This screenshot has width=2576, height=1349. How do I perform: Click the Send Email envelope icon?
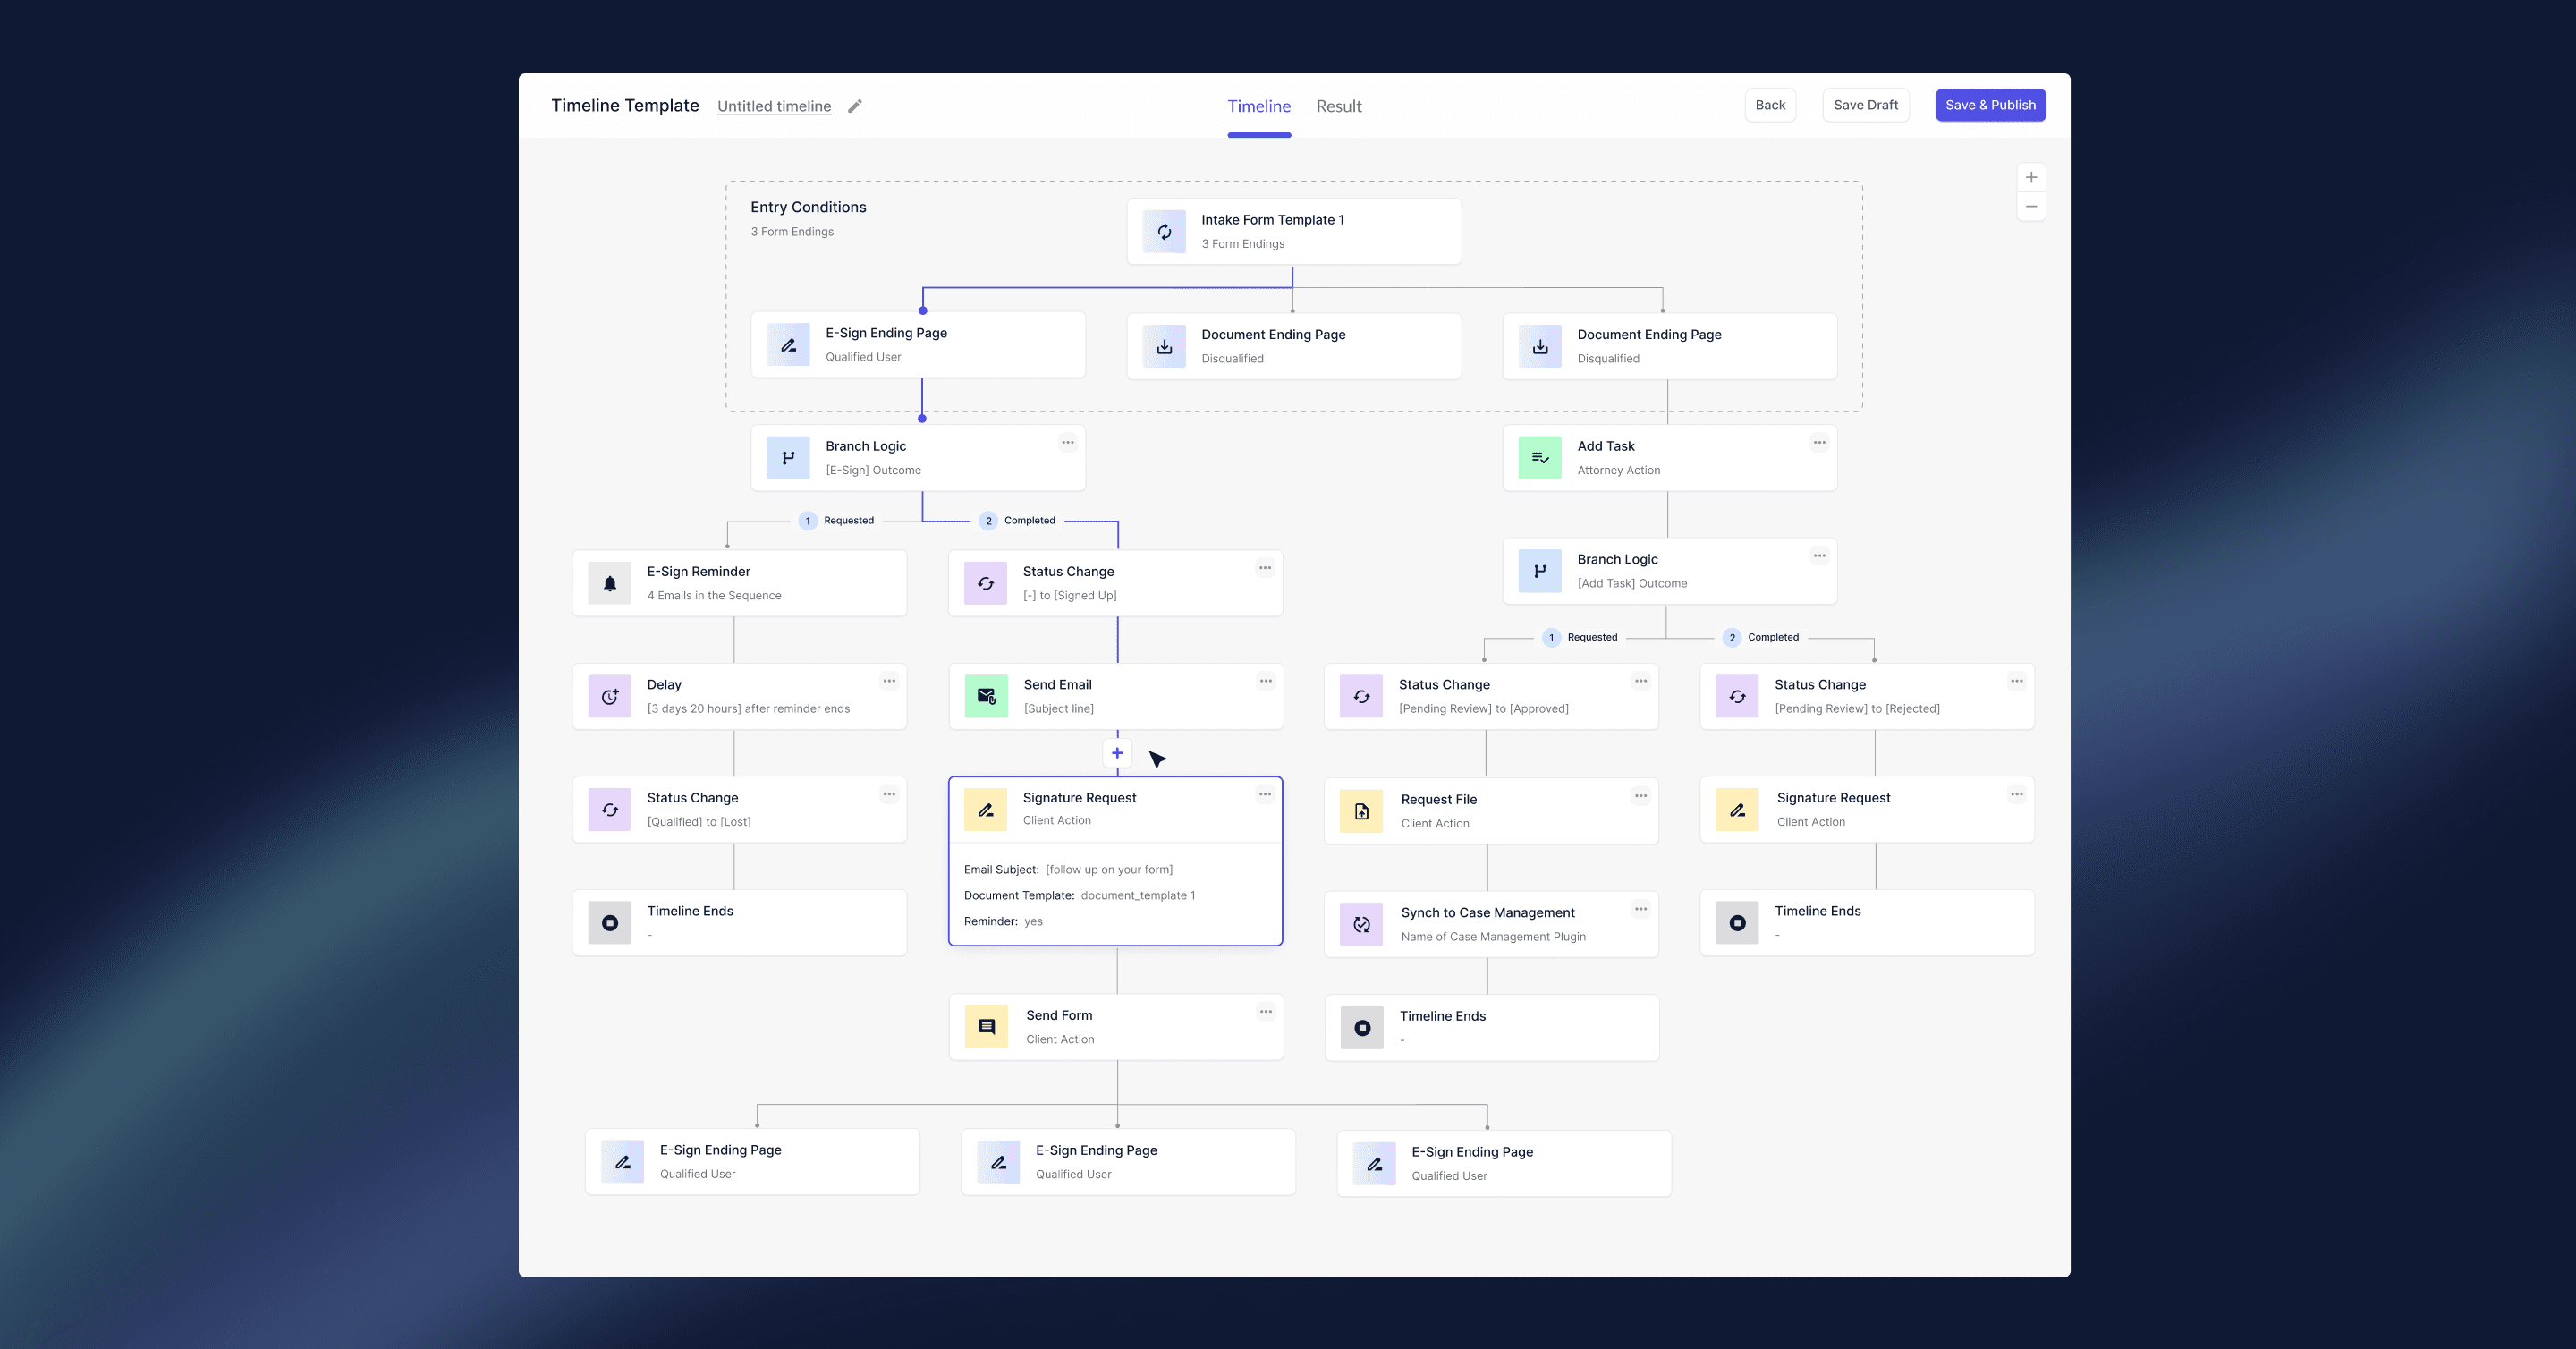986,696
